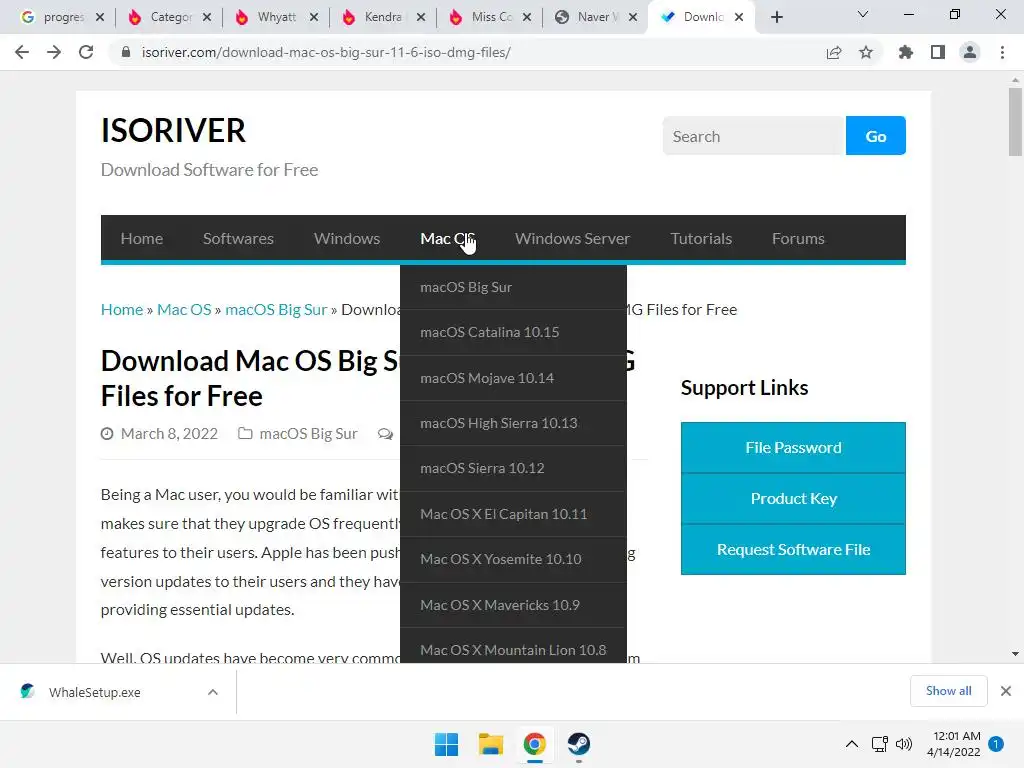Open the volume speaker icon
Screen dimensions: 1024x768
point(904,744)
